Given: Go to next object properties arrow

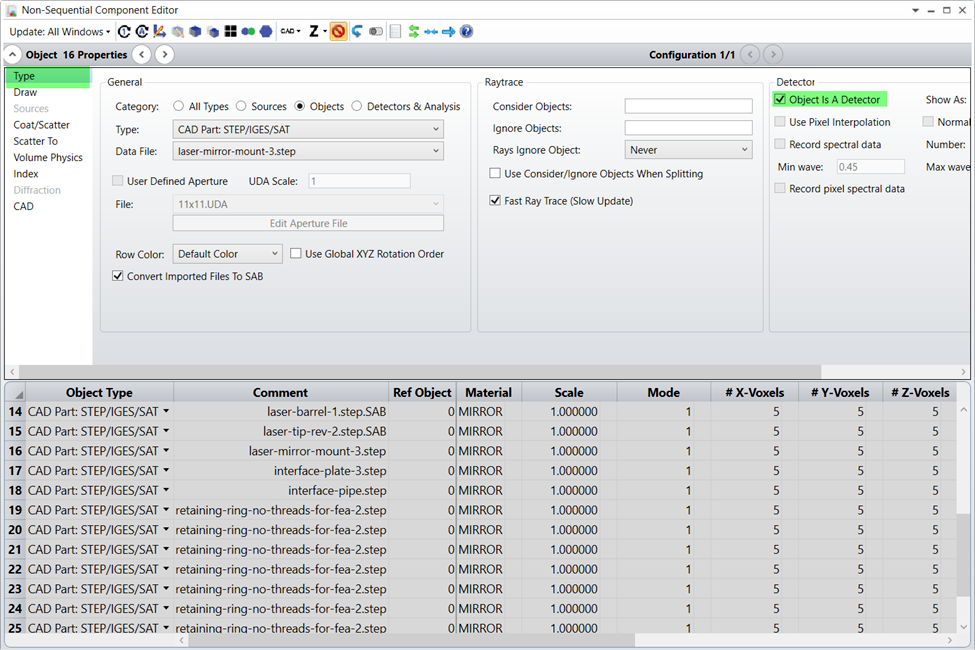Looking at the screenshot, I should 165,55.
